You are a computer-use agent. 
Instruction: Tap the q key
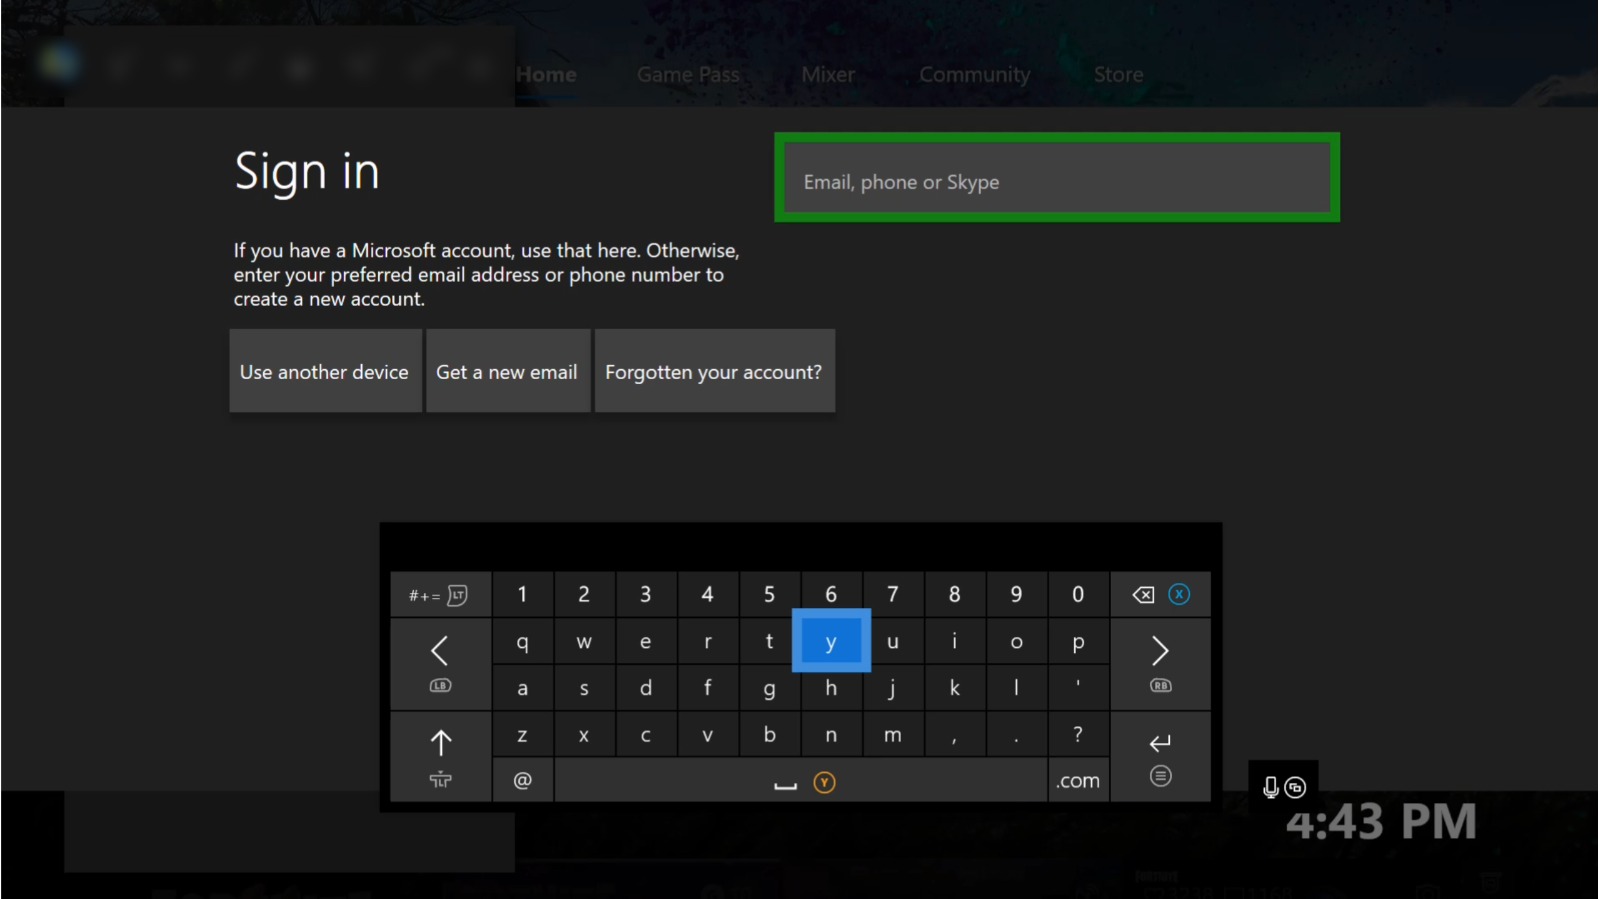pos(523,641)
